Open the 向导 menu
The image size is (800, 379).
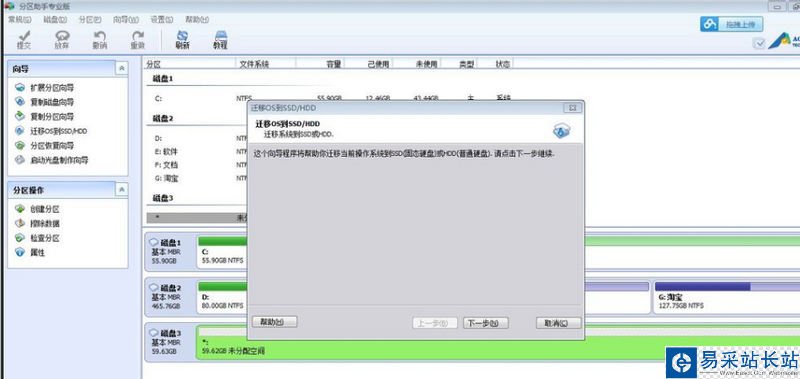pos(126,19)
